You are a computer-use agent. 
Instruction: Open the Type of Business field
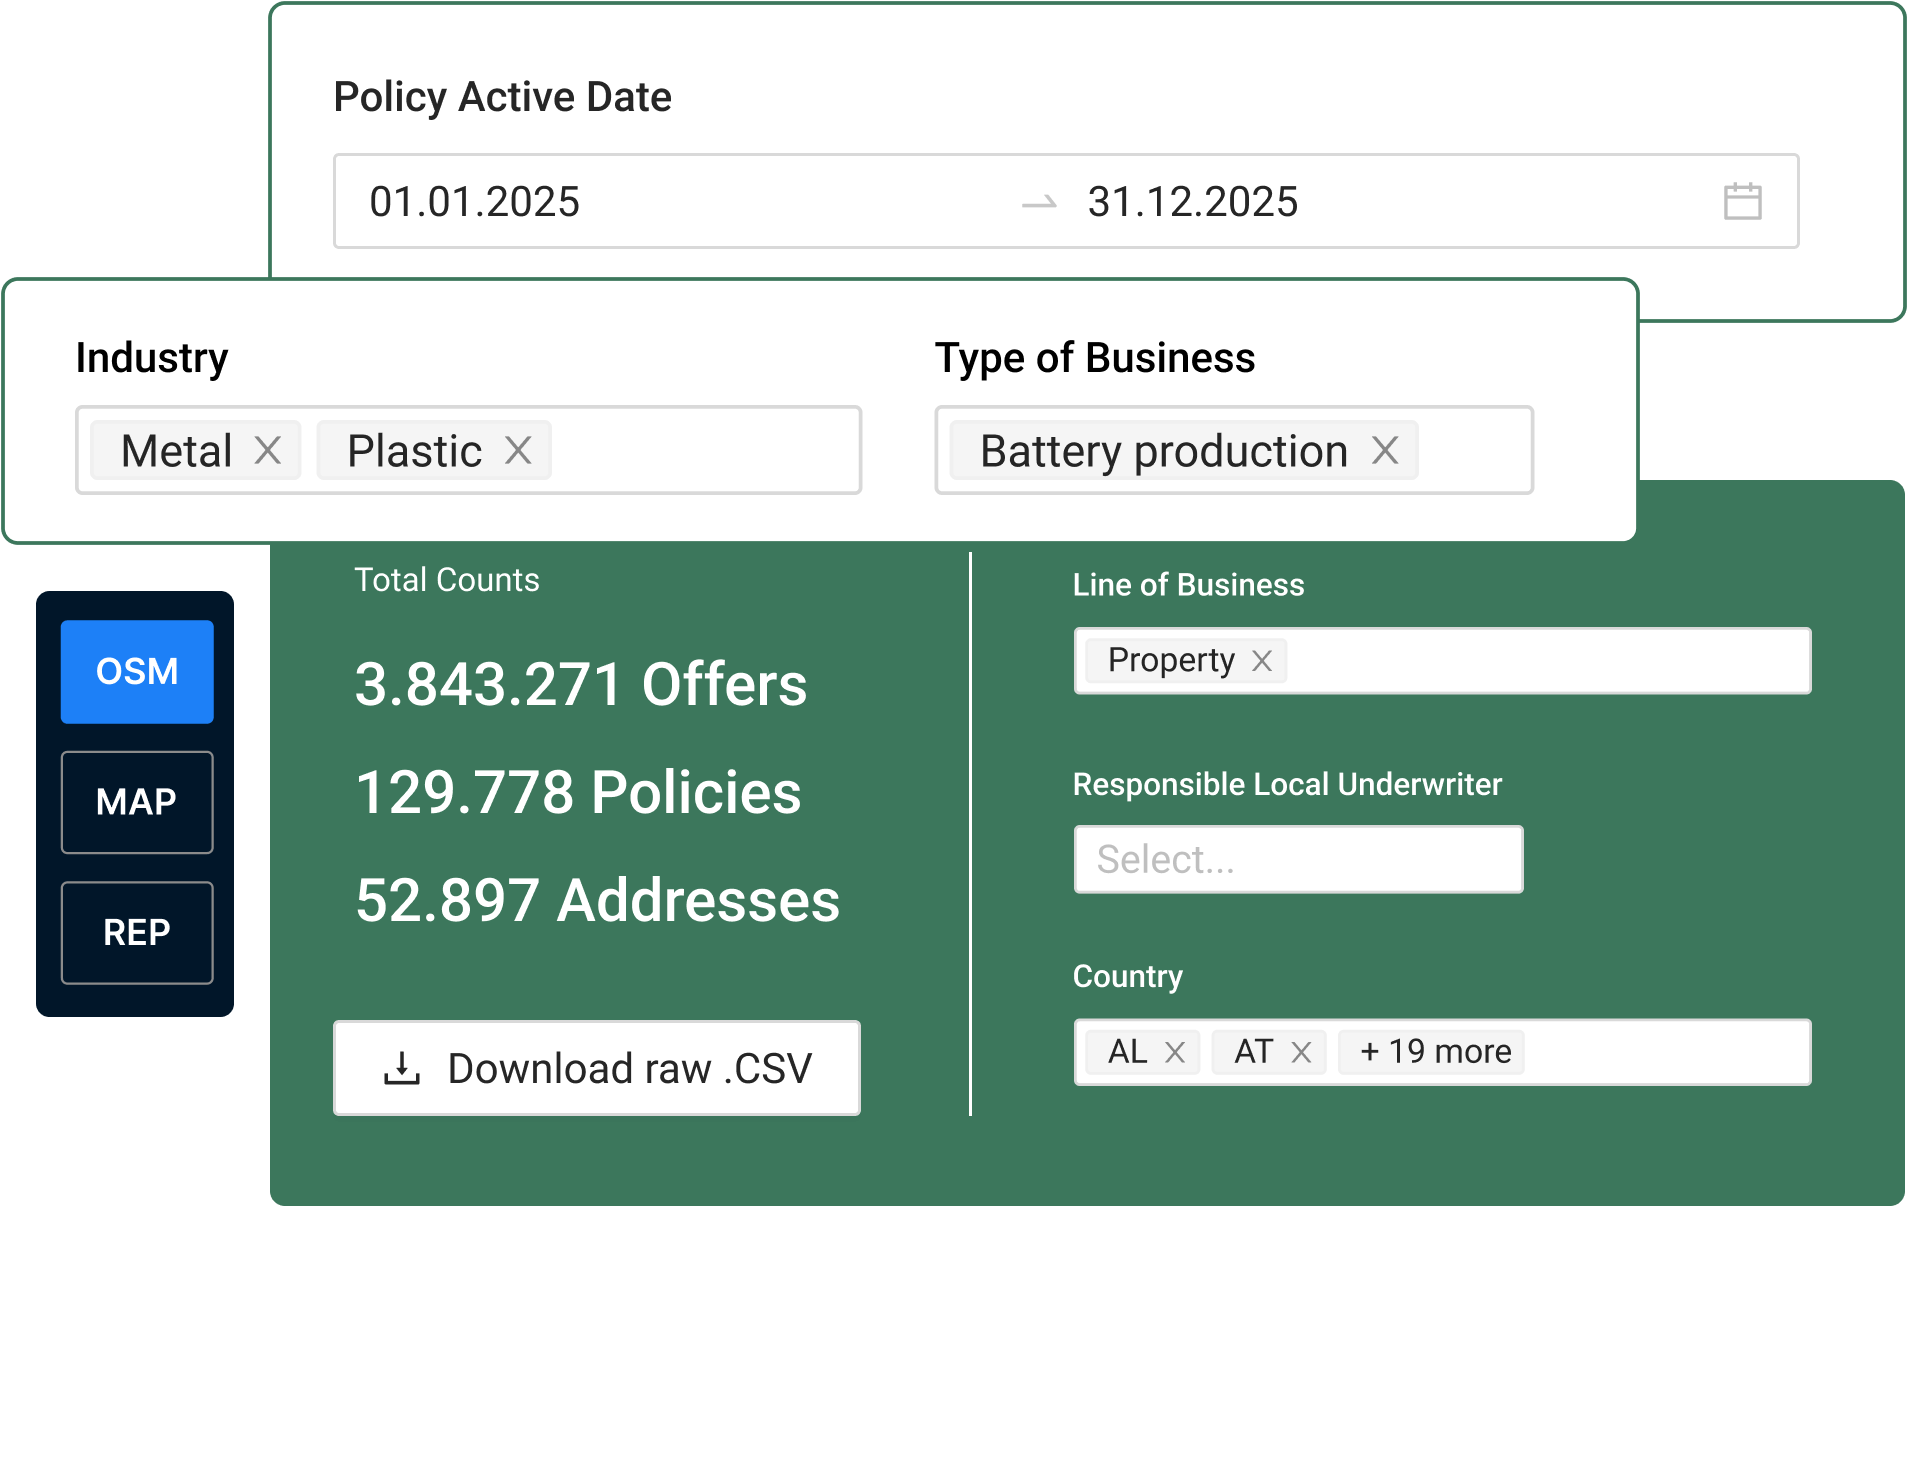1234,450
